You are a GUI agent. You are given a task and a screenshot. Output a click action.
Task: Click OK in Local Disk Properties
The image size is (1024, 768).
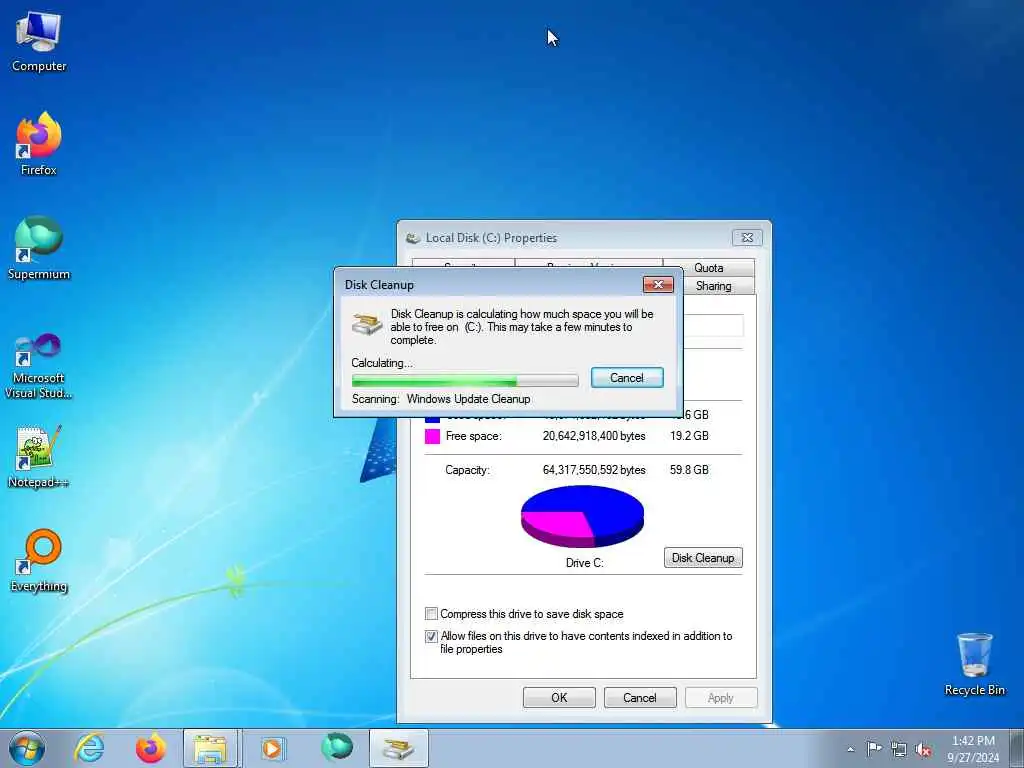pos(559,697)
